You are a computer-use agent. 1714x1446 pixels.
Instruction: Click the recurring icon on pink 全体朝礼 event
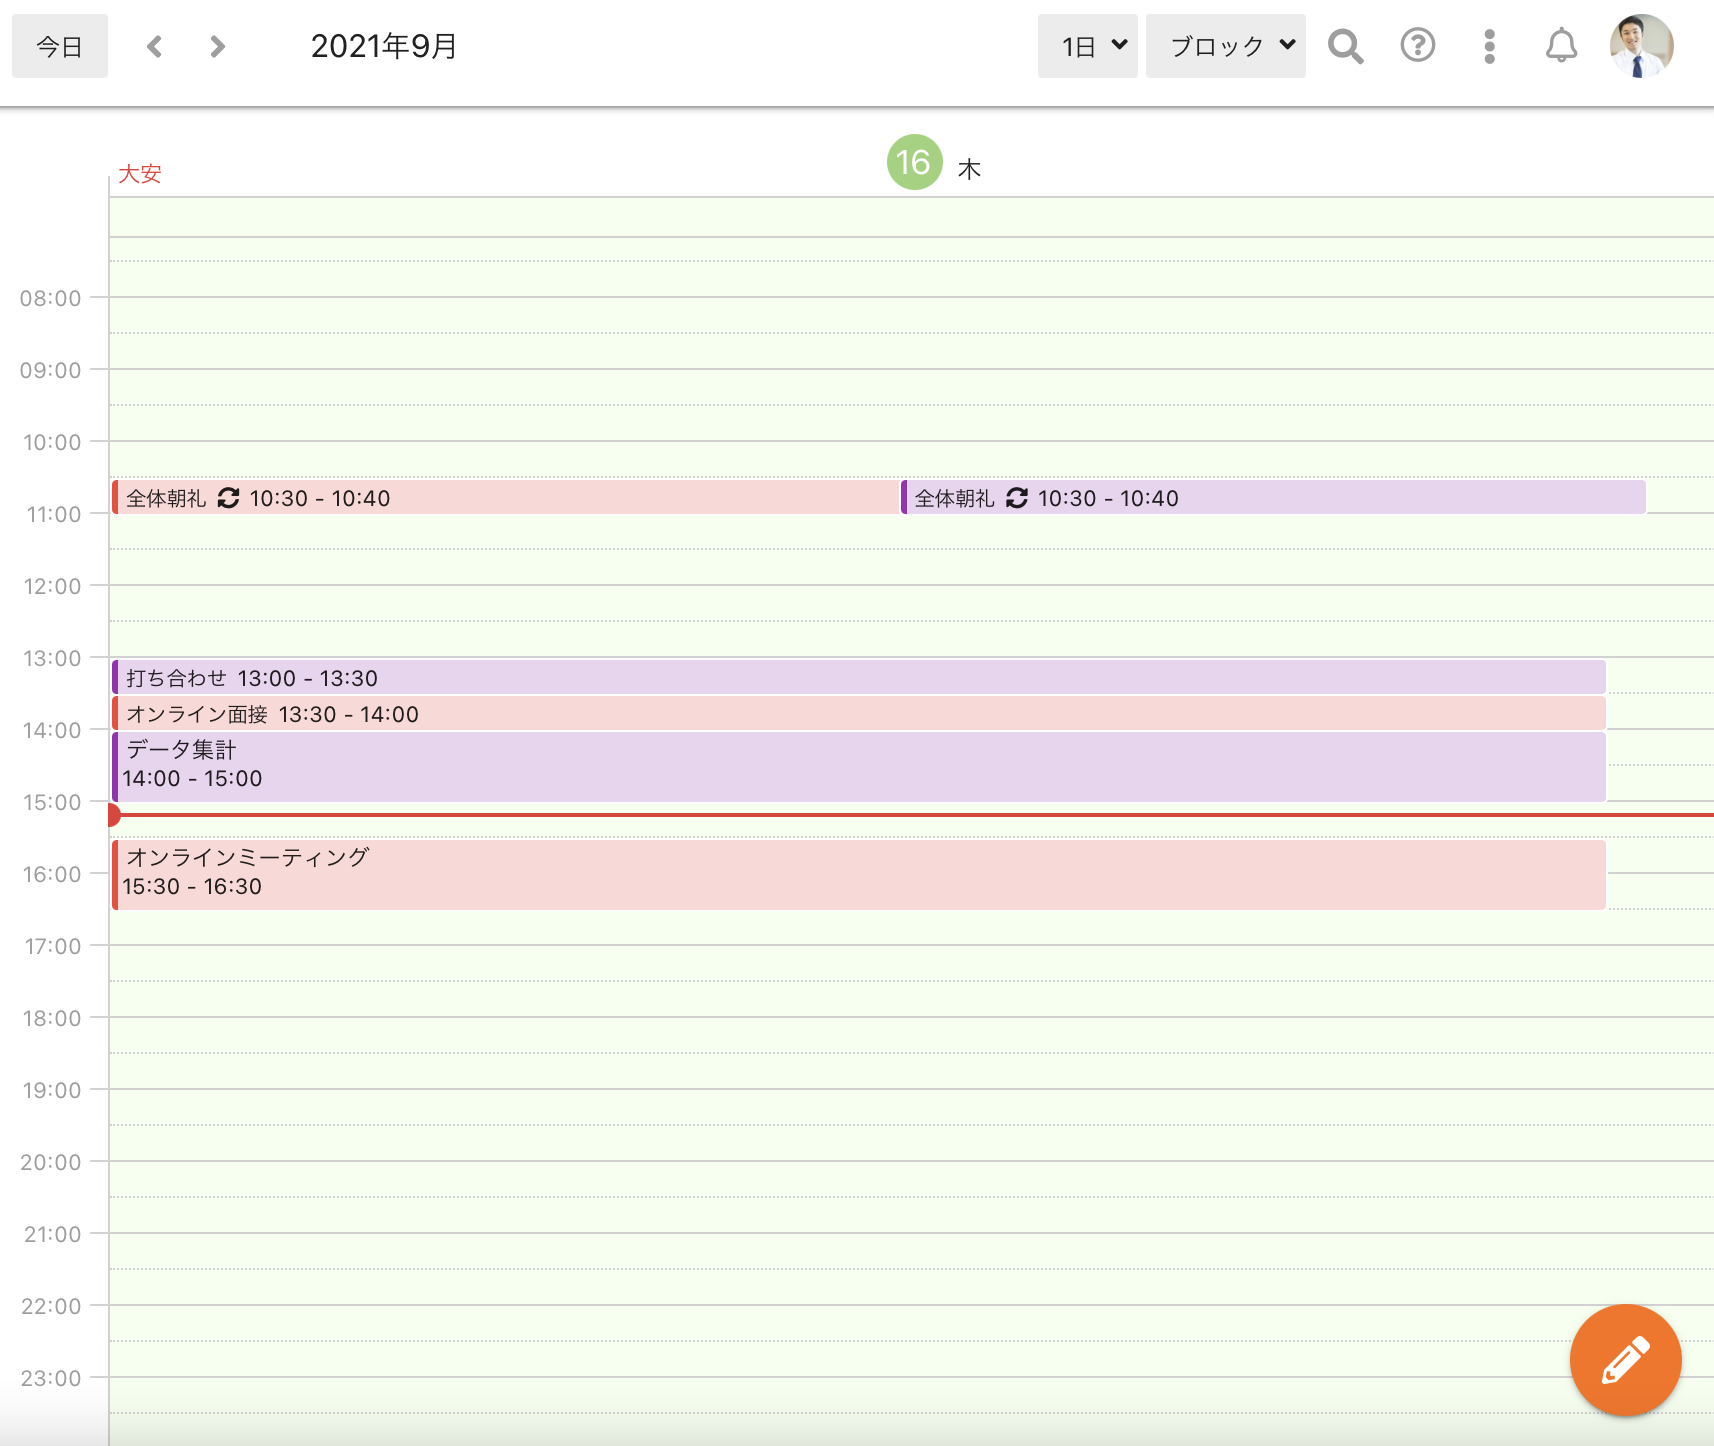point(228,498)
